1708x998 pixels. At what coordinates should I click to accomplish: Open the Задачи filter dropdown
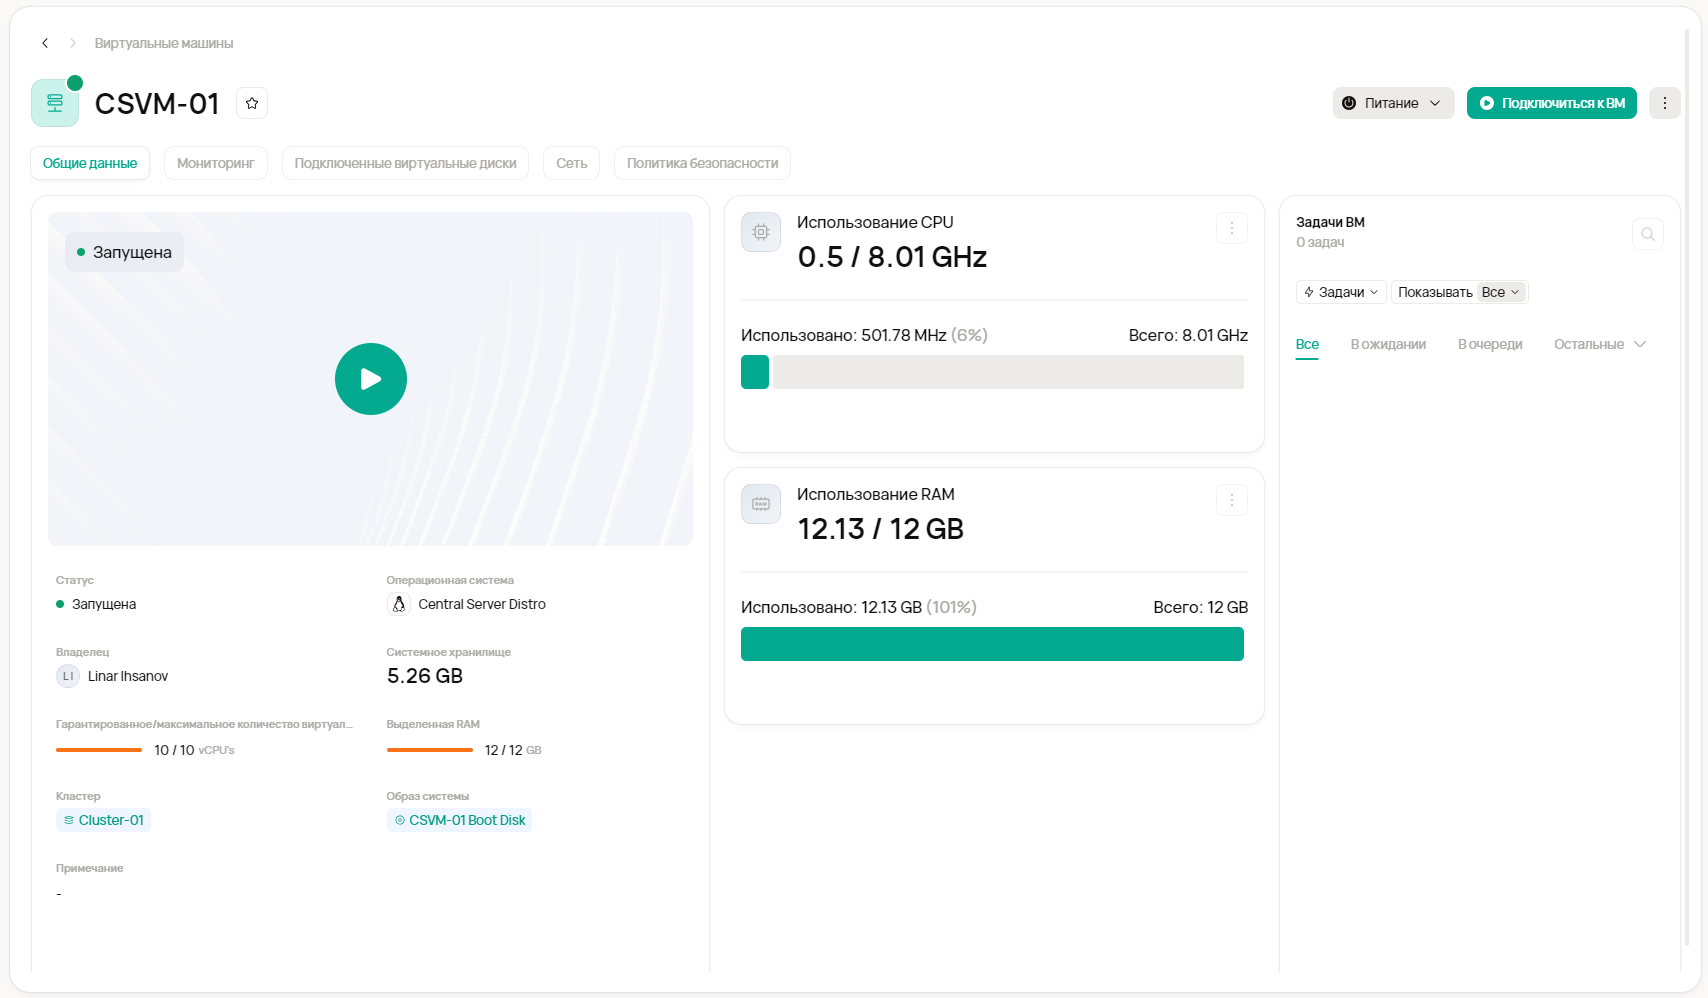click(x=1341, y=292)
